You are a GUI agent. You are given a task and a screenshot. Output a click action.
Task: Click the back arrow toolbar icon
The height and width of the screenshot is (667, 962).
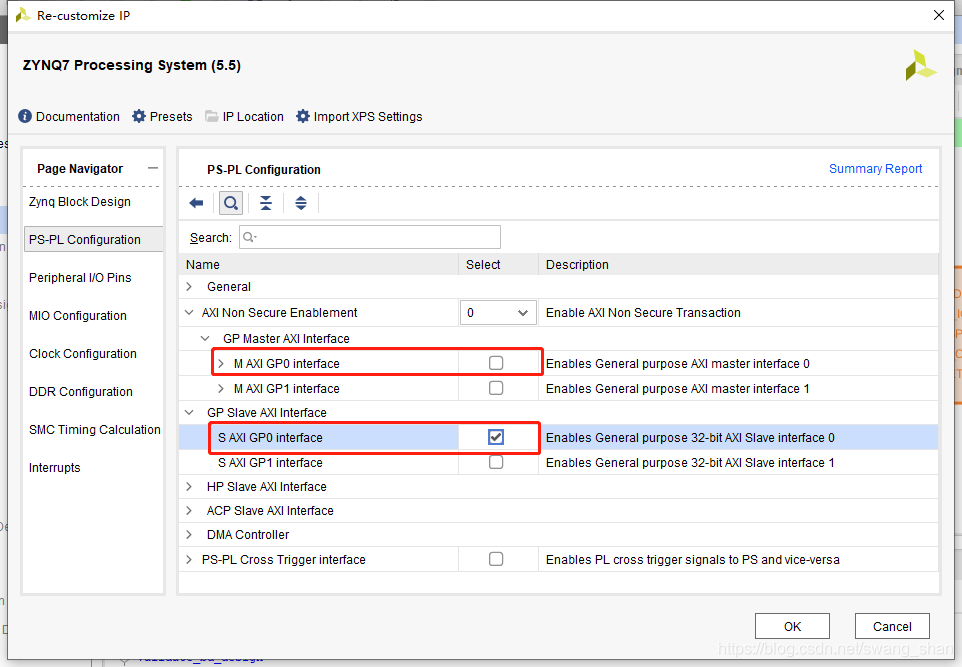[x=196, y=203]
